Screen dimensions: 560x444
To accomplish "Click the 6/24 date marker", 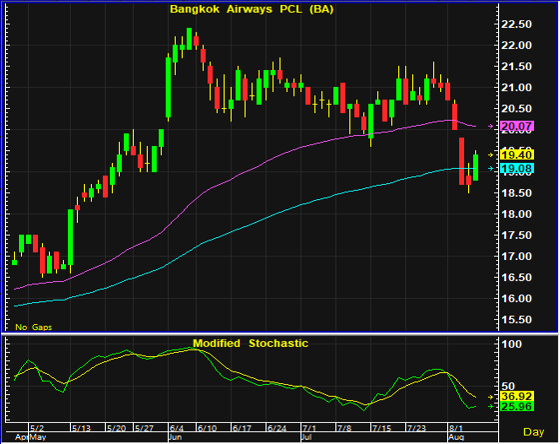I will pos(277,428).
